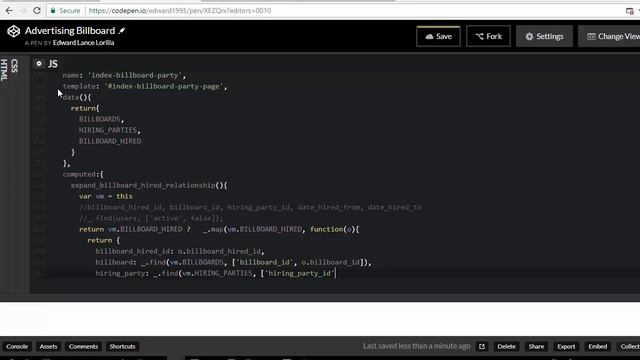
Task: Open JS editor settings gear
Action: pyautogui.click(x=39, y=64)
